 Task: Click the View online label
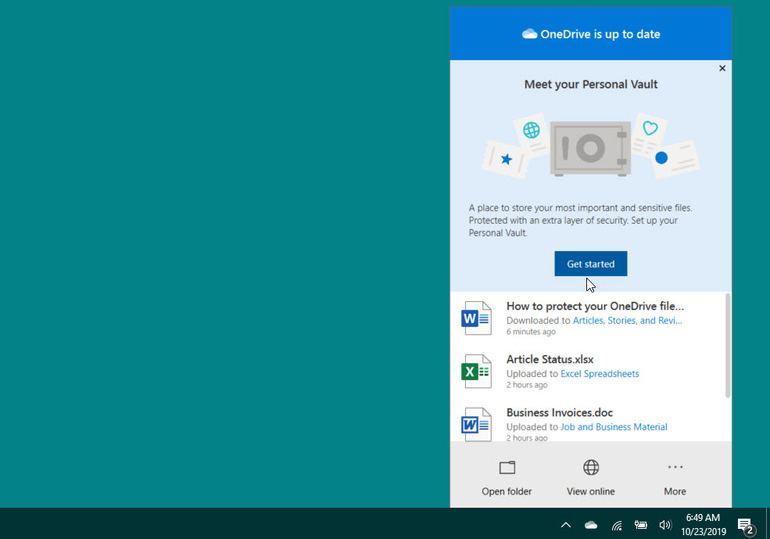point(590,491)
